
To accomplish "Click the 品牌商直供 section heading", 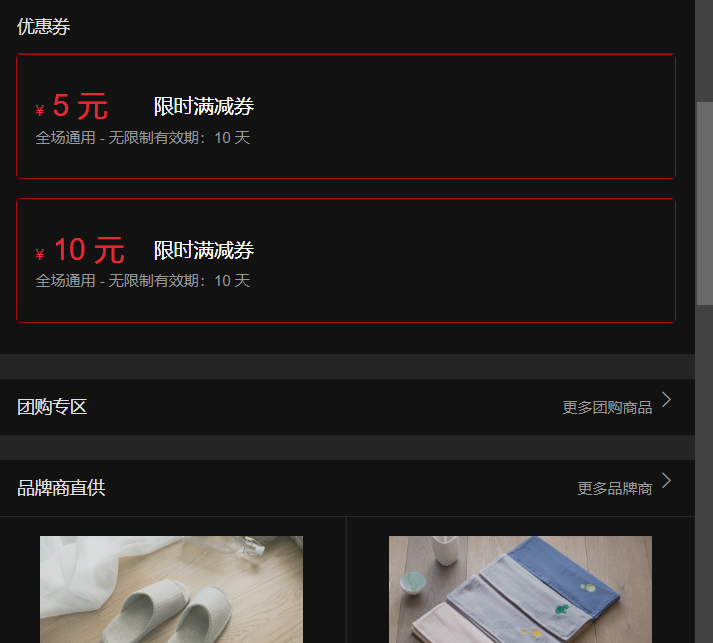I will point(61,488).
